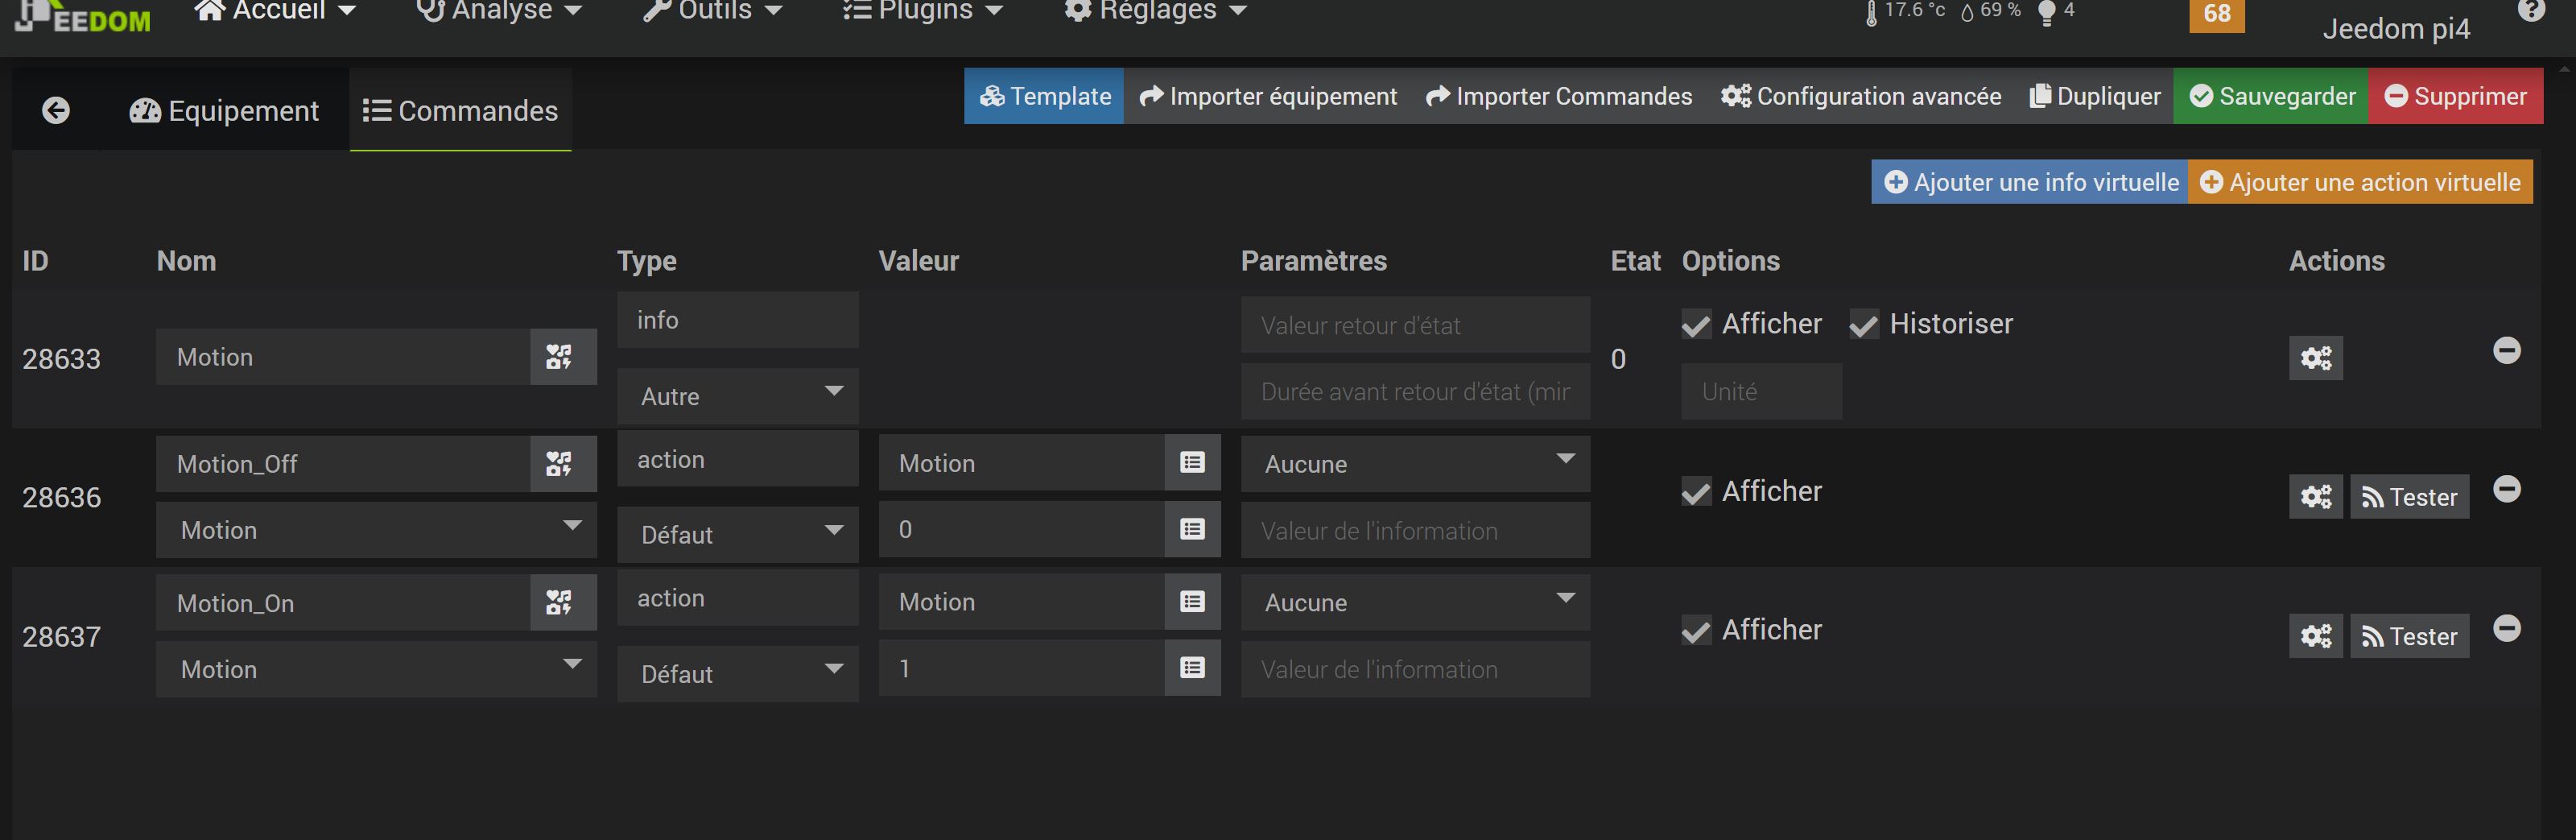Open icon picker for Motion_Off command
This screenshot has height=840, width=2576.
pyautogui.click(x=560, y=463)
